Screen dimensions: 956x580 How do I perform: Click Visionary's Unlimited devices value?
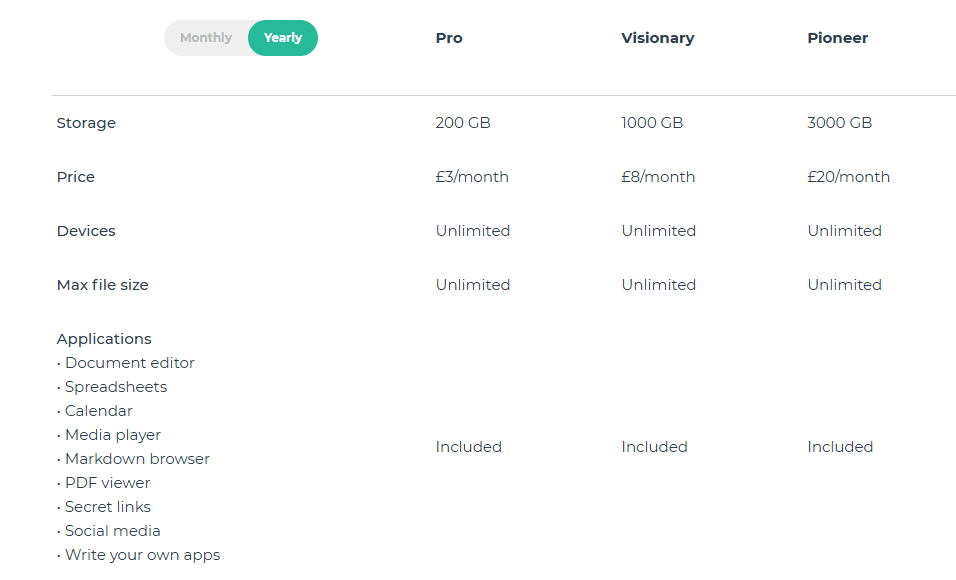coord(658,231)
